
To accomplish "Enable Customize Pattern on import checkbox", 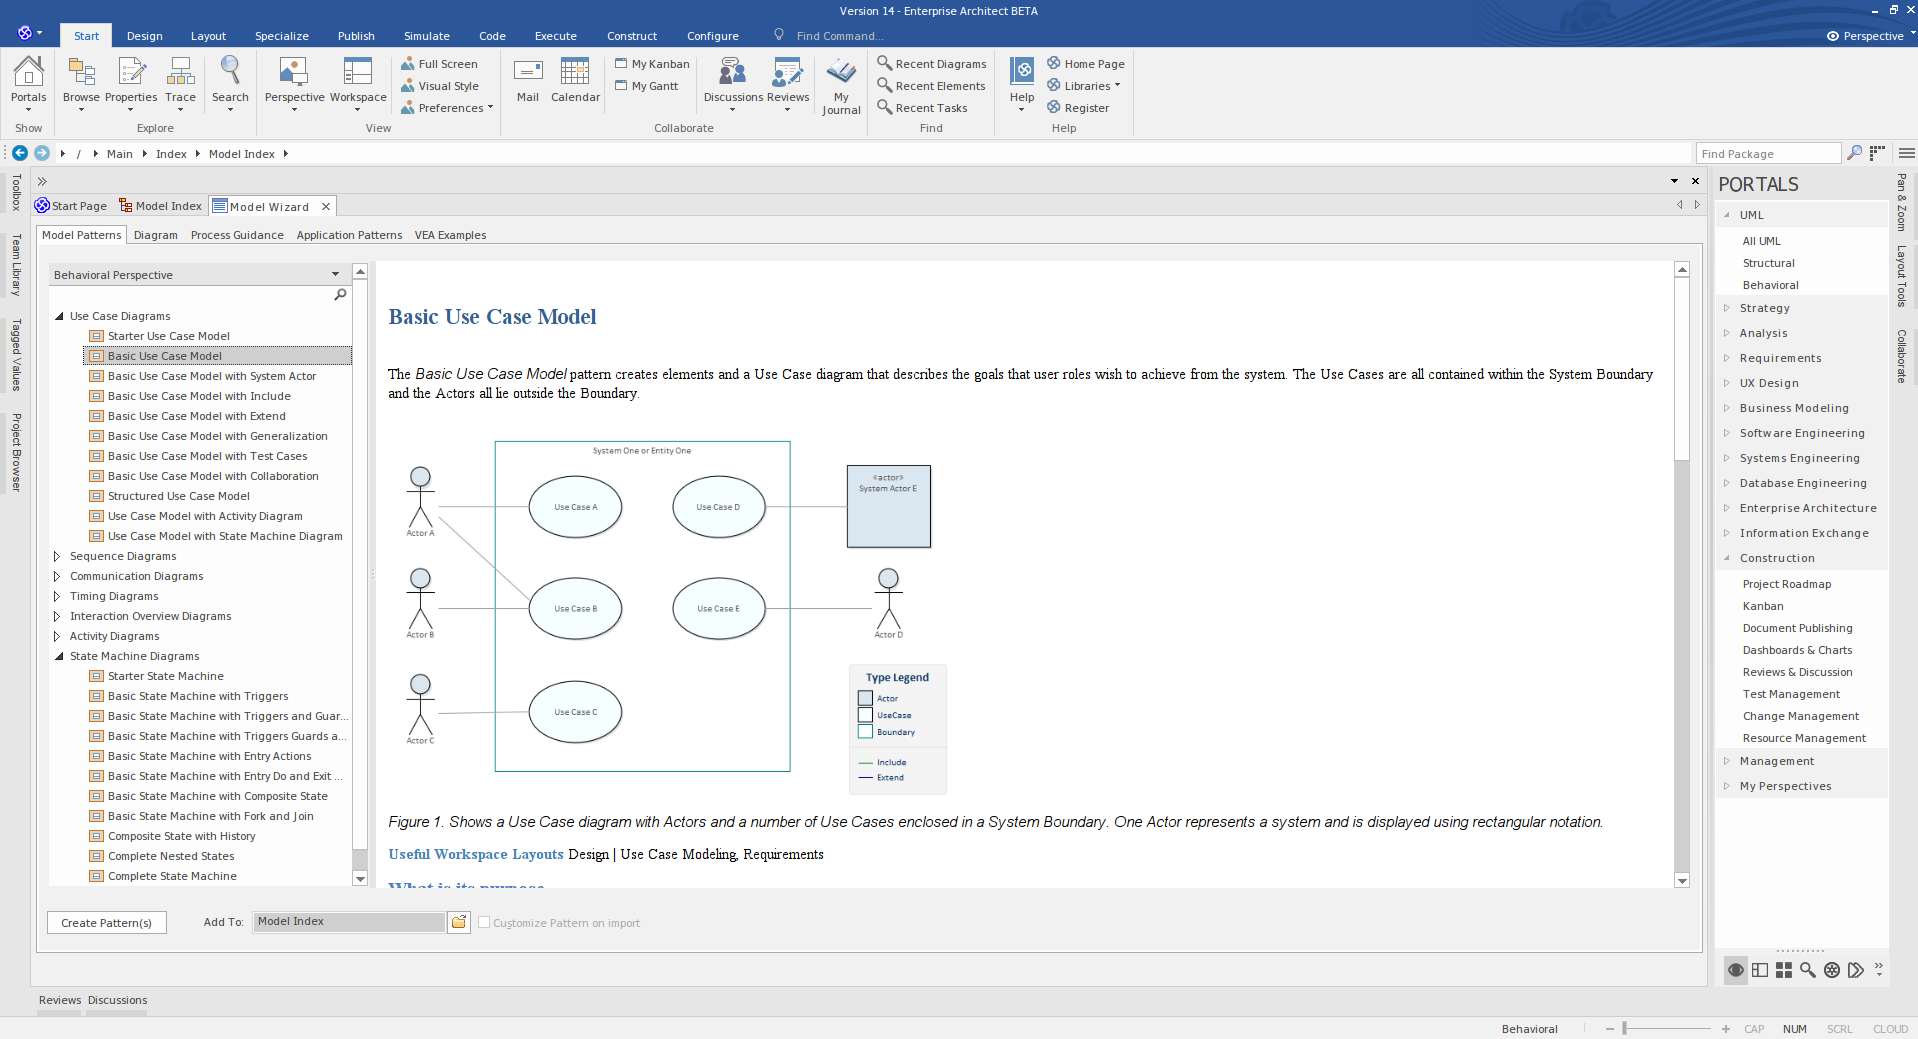I will [x=484, y=923].
